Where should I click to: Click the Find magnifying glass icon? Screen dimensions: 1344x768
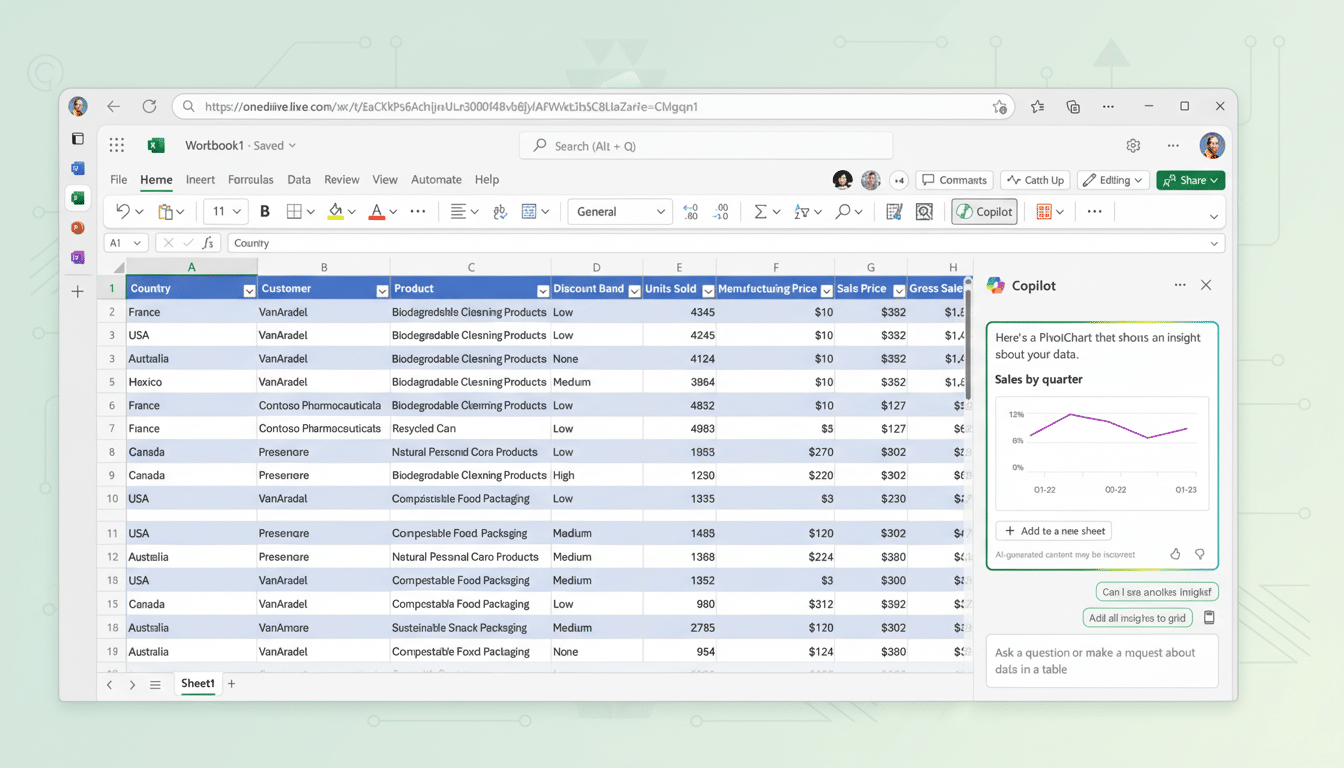click(x=845, y=211)
